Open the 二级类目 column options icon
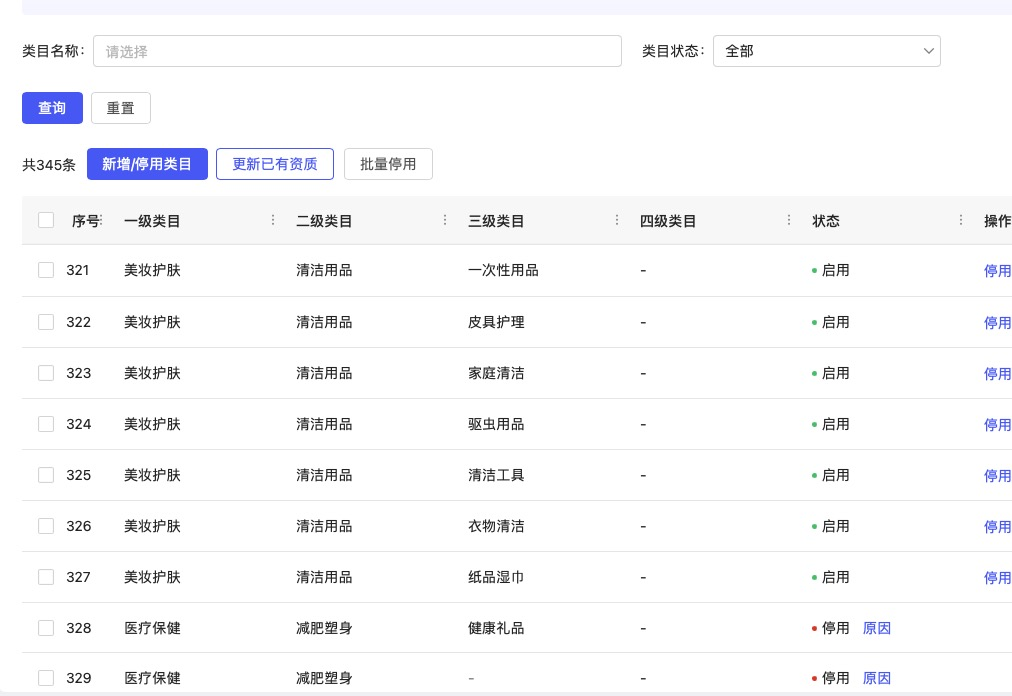Screen dimensions: 1012x696 pos(445,220)
